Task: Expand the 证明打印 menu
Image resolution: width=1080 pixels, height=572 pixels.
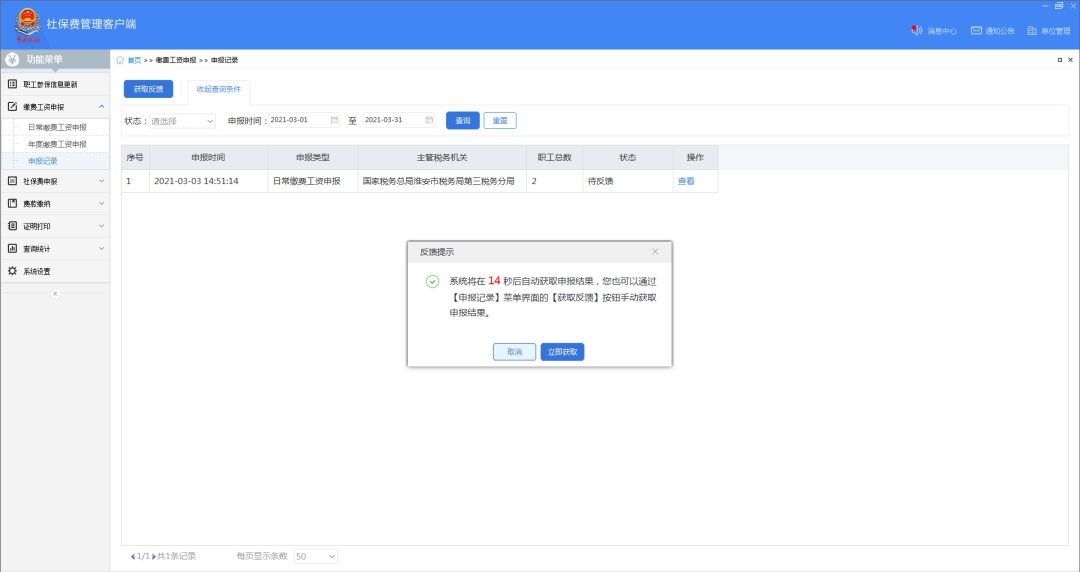Action: click(x=55, y=226)
